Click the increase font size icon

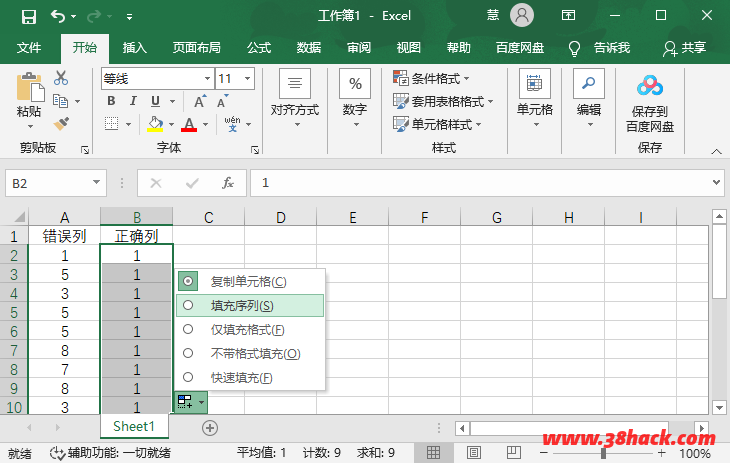199,101
